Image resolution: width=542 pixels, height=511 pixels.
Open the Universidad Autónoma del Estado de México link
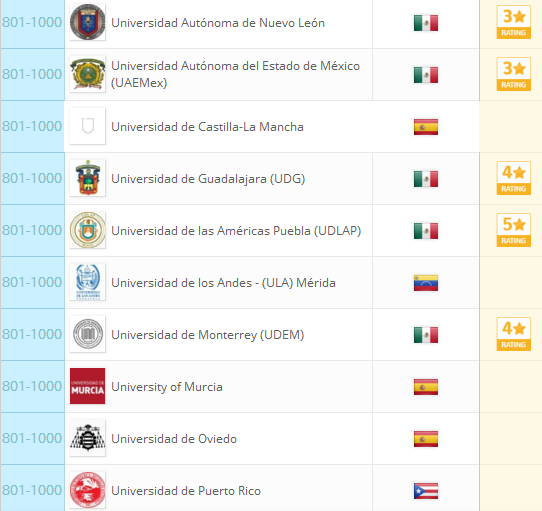(235, 74)
